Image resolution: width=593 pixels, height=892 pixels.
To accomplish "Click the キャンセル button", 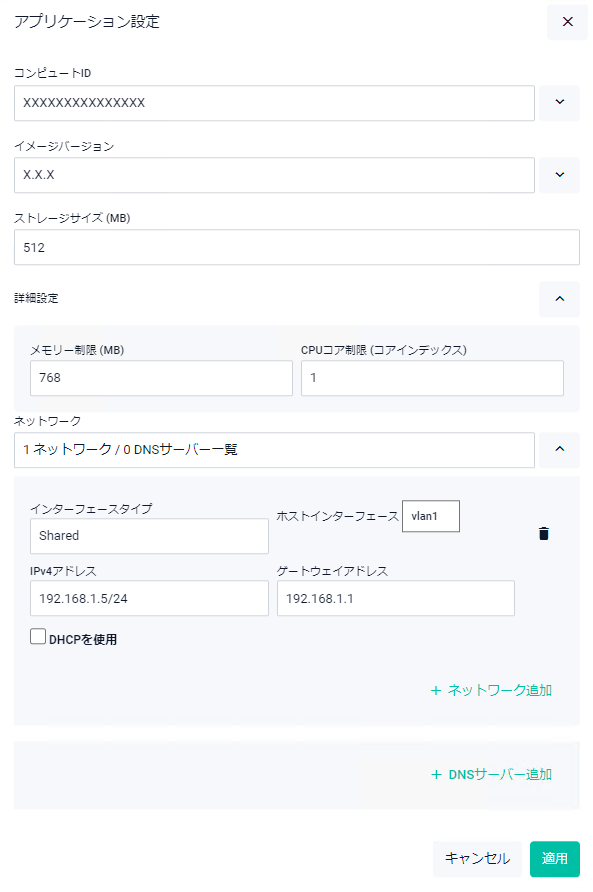I will tap(477, 858).
